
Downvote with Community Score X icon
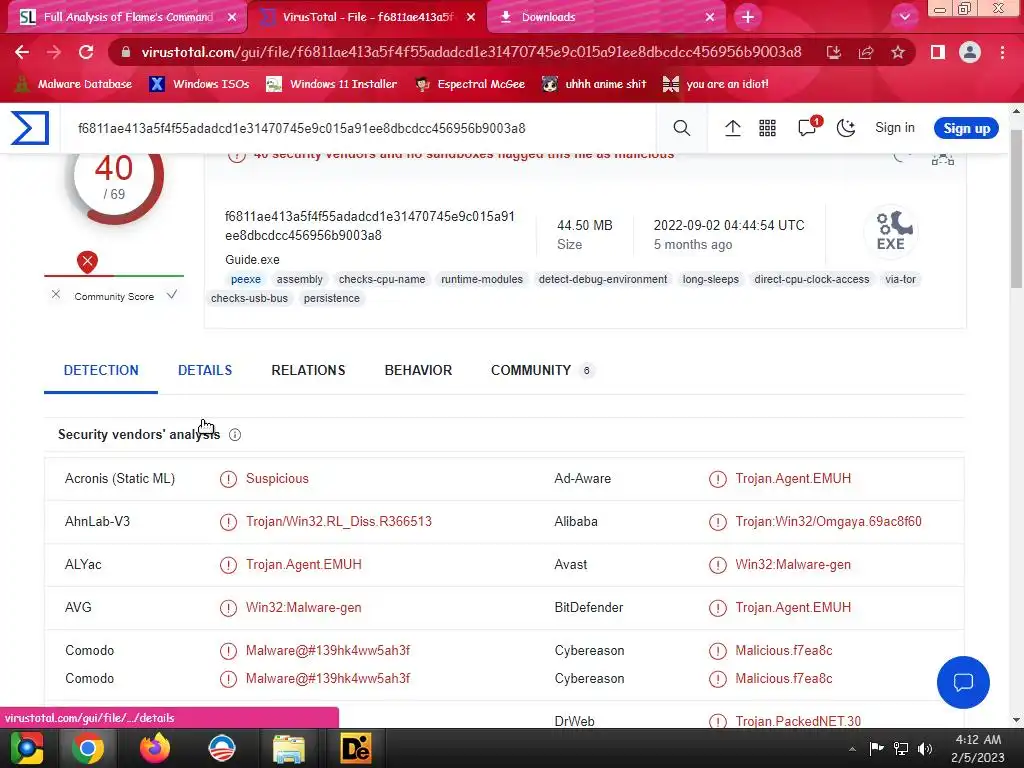[56, 295]
